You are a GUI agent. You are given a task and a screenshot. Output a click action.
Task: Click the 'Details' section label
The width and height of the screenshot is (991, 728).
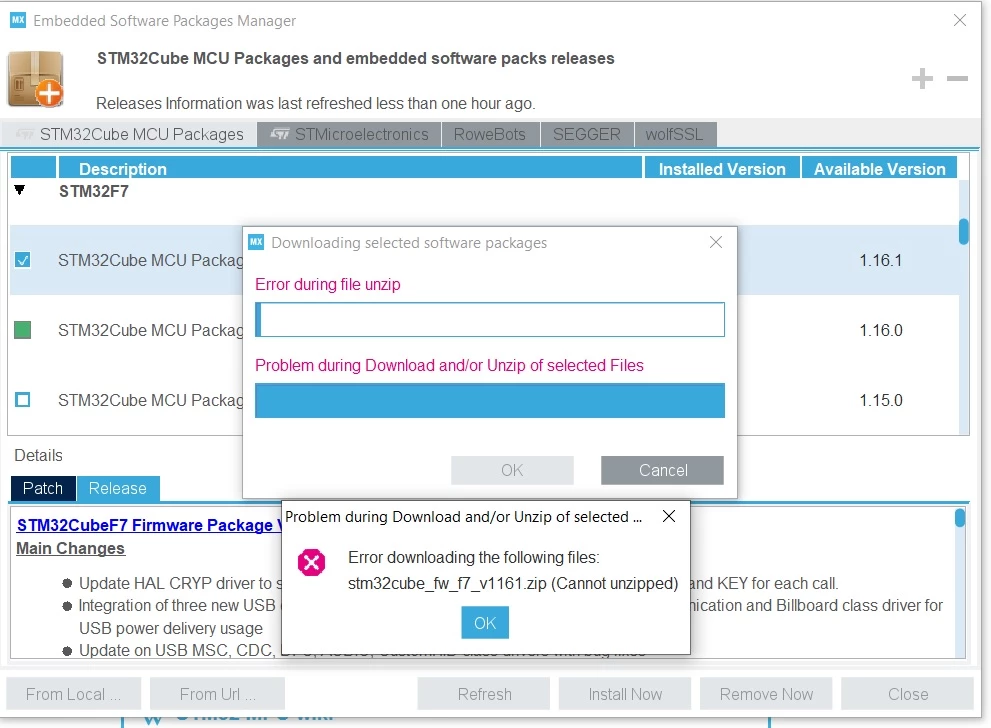tap(39, 455)
